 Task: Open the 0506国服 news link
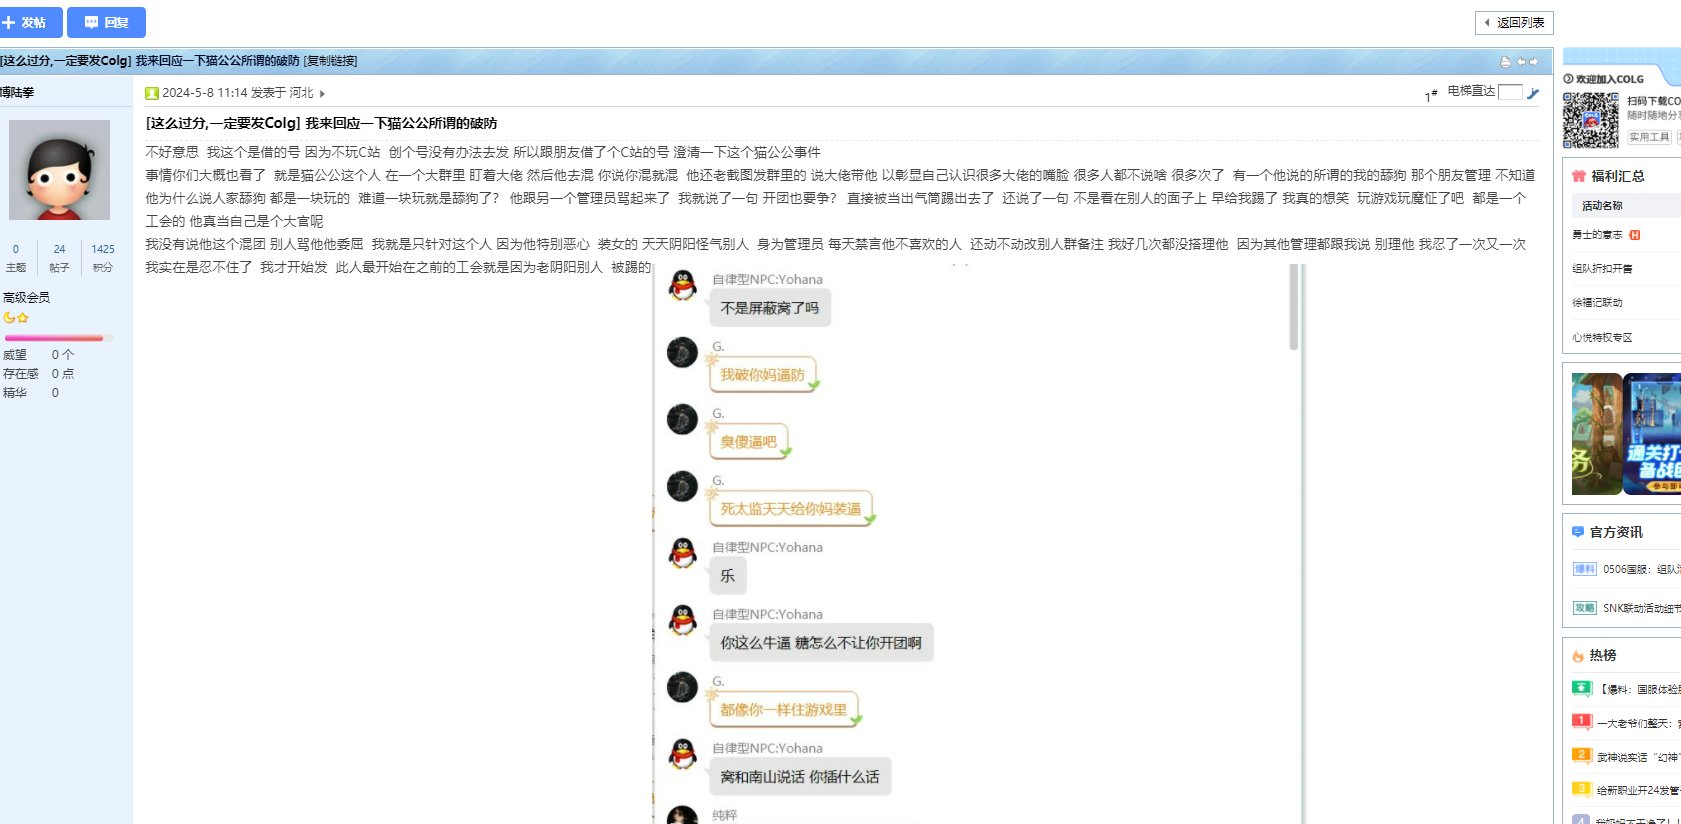[x=1641, y=569]
